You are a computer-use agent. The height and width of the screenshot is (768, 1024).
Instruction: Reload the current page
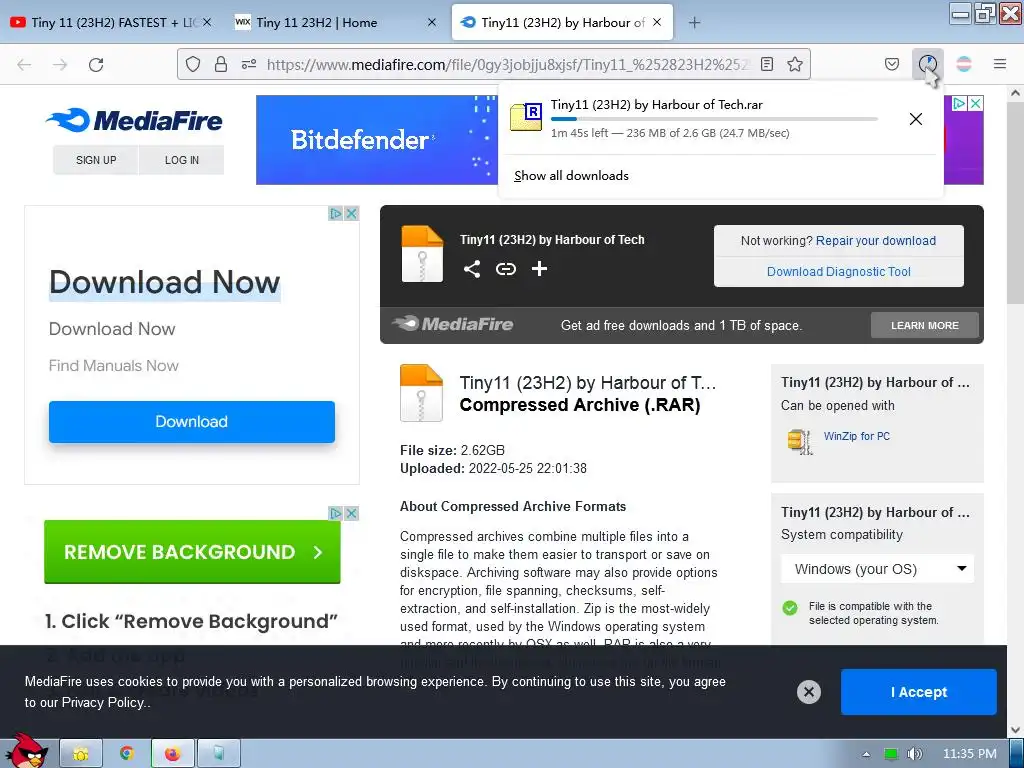96,64
